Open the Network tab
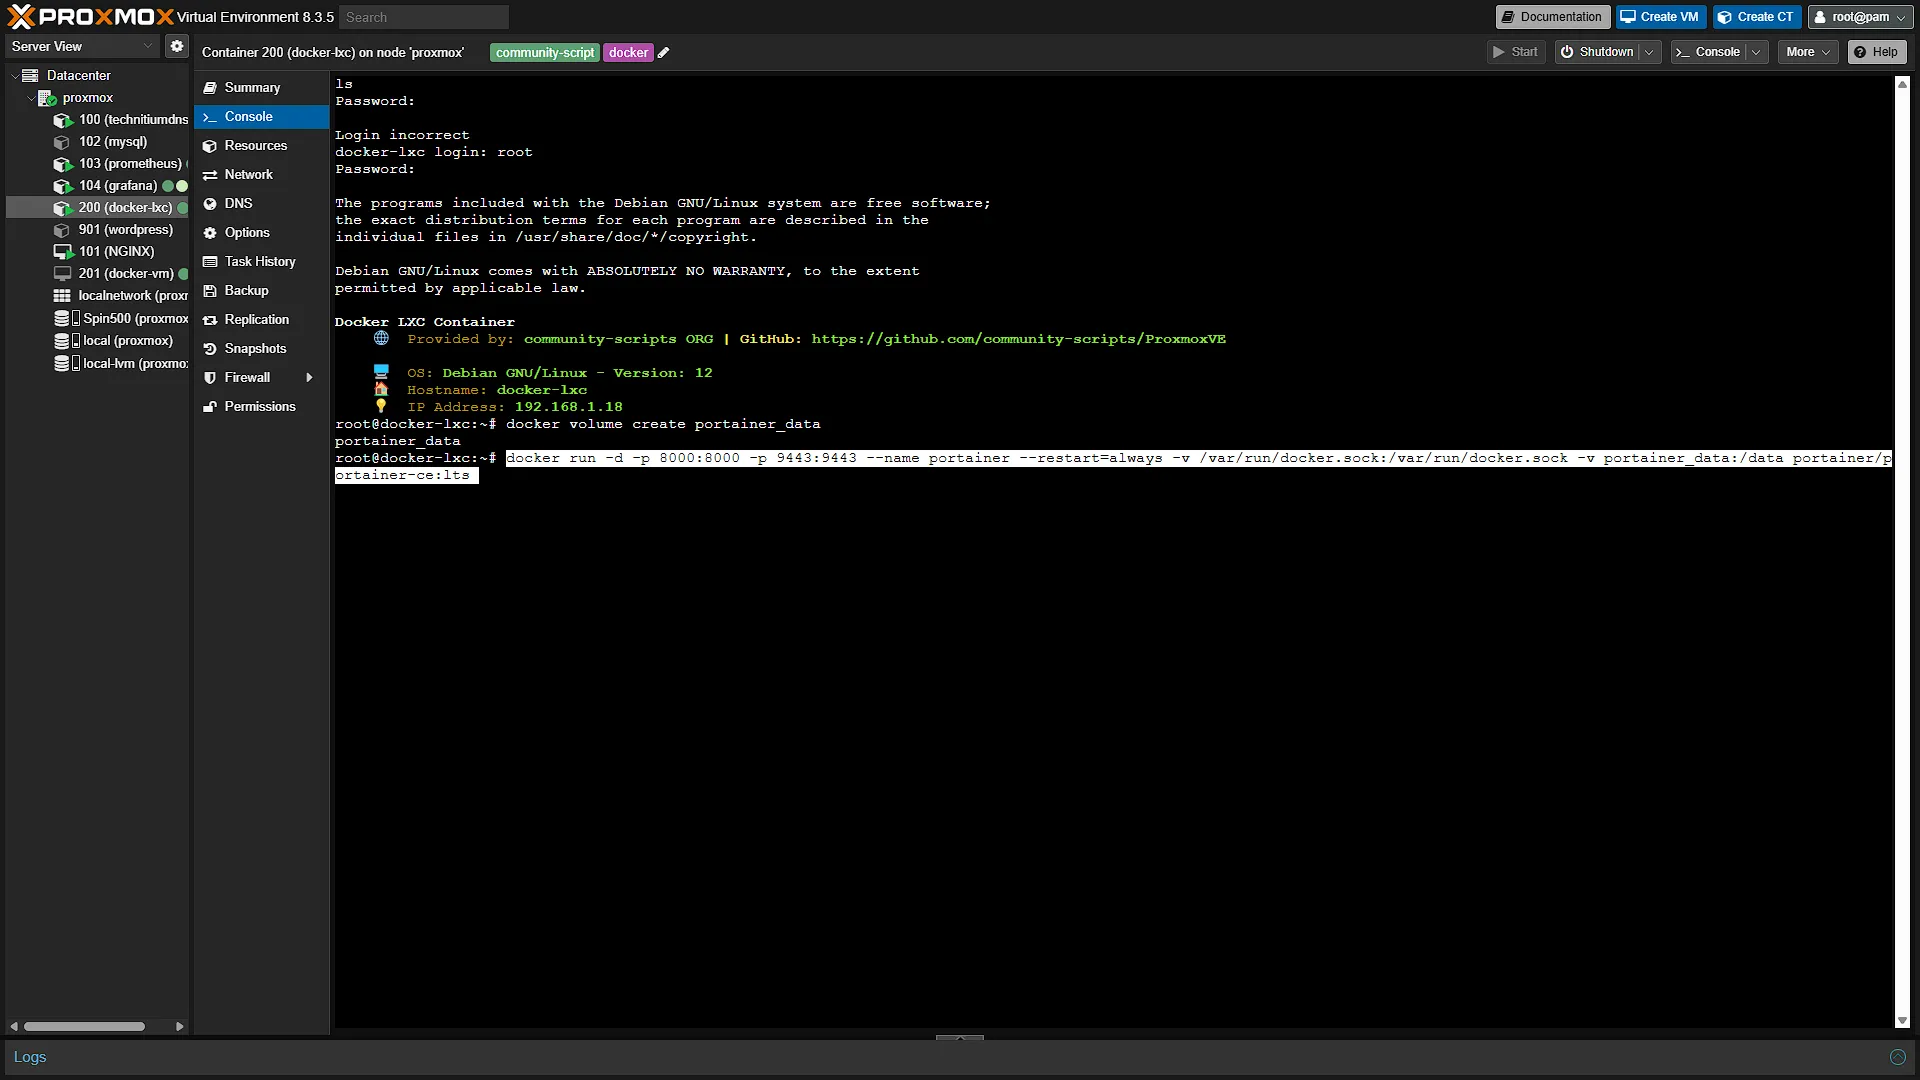Screen dimensions: 1920x1080 click(262, 174)
